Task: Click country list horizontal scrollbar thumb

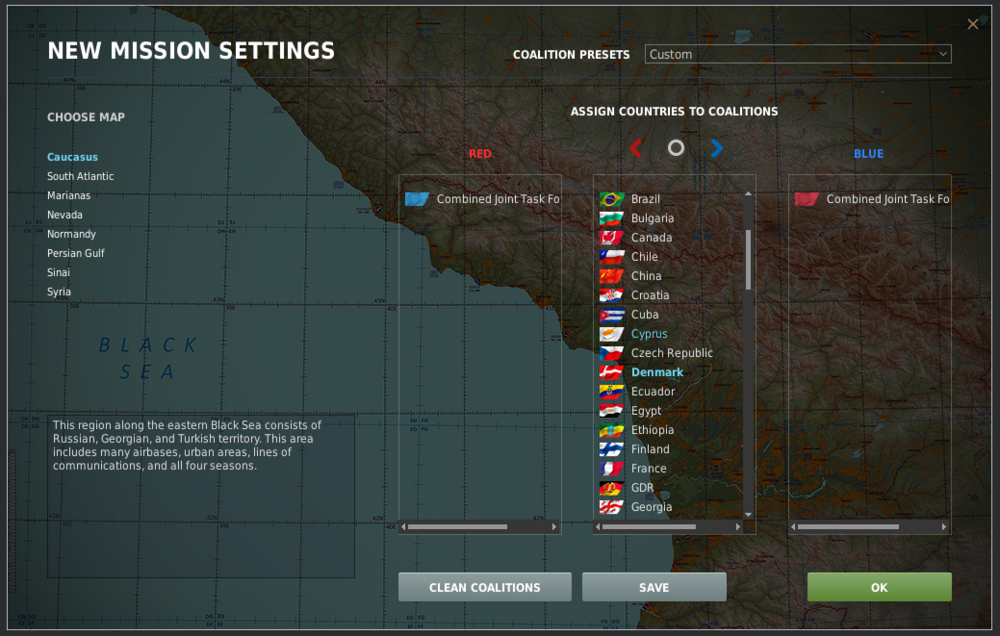Action: pyautogui.click(x=649, y=527)
